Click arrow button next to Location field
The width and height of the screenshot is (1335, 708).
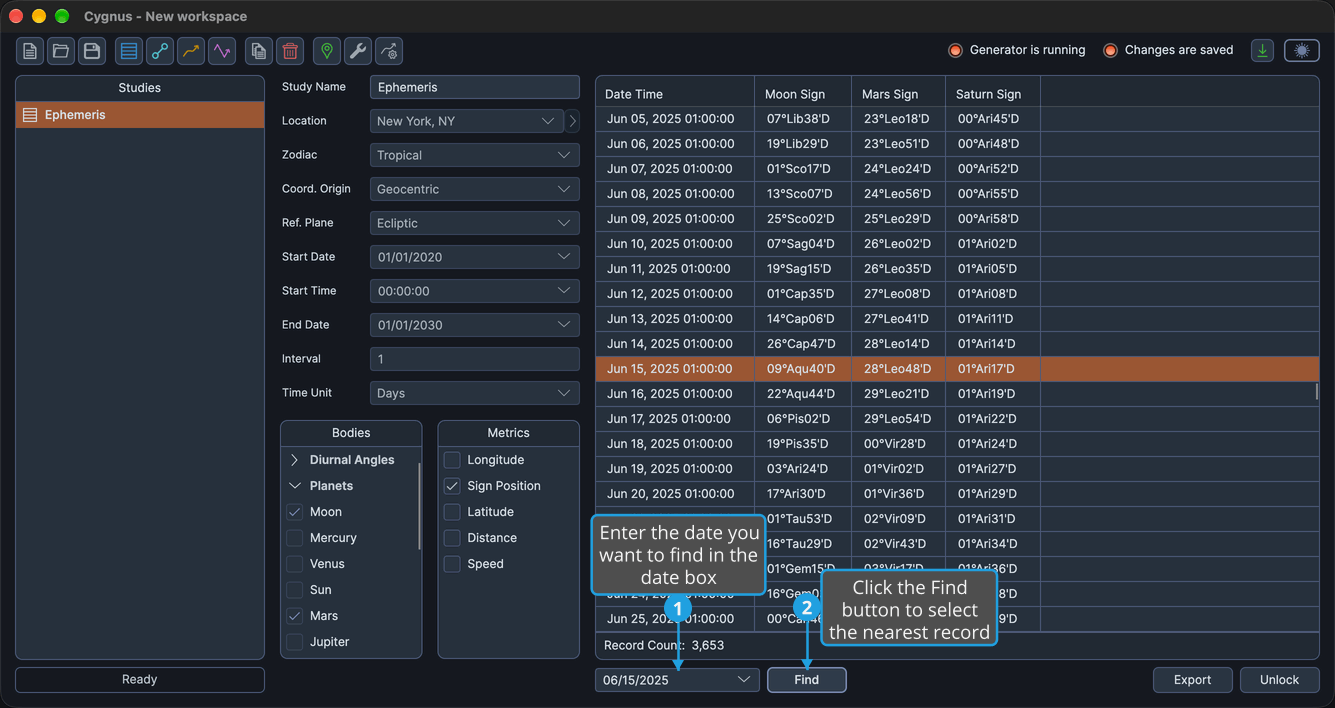(573, 121)
